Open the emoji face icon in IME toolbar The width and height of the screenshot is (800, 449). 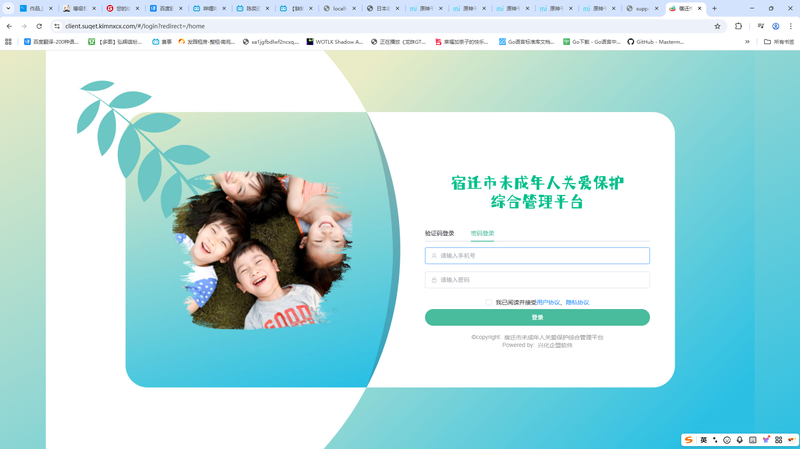coord(727,440)
